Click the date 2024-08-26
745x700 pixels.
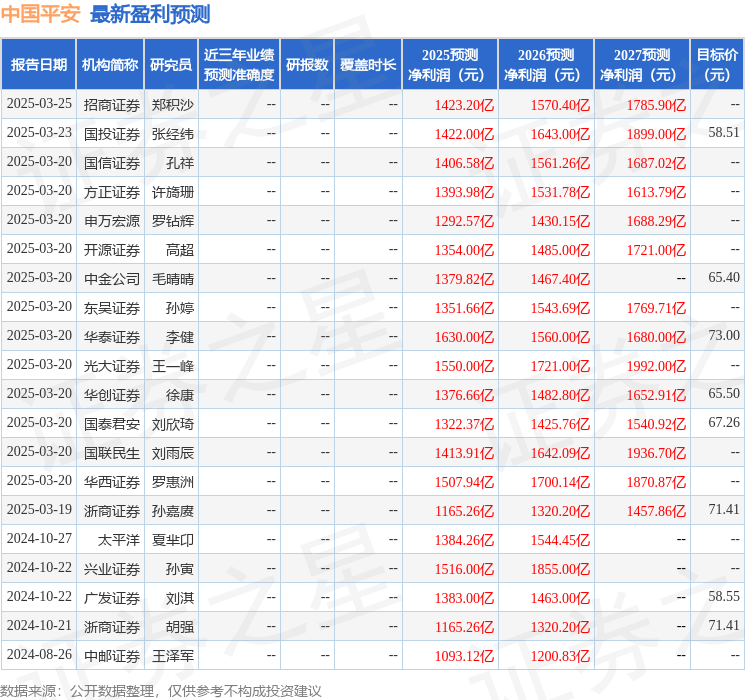(39, 654)
